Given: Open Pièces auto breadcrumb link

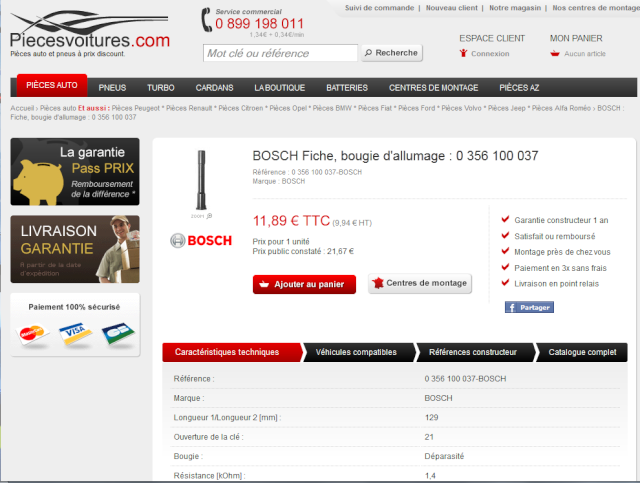Looking at the screenshot, I should (x=58, y=108).
